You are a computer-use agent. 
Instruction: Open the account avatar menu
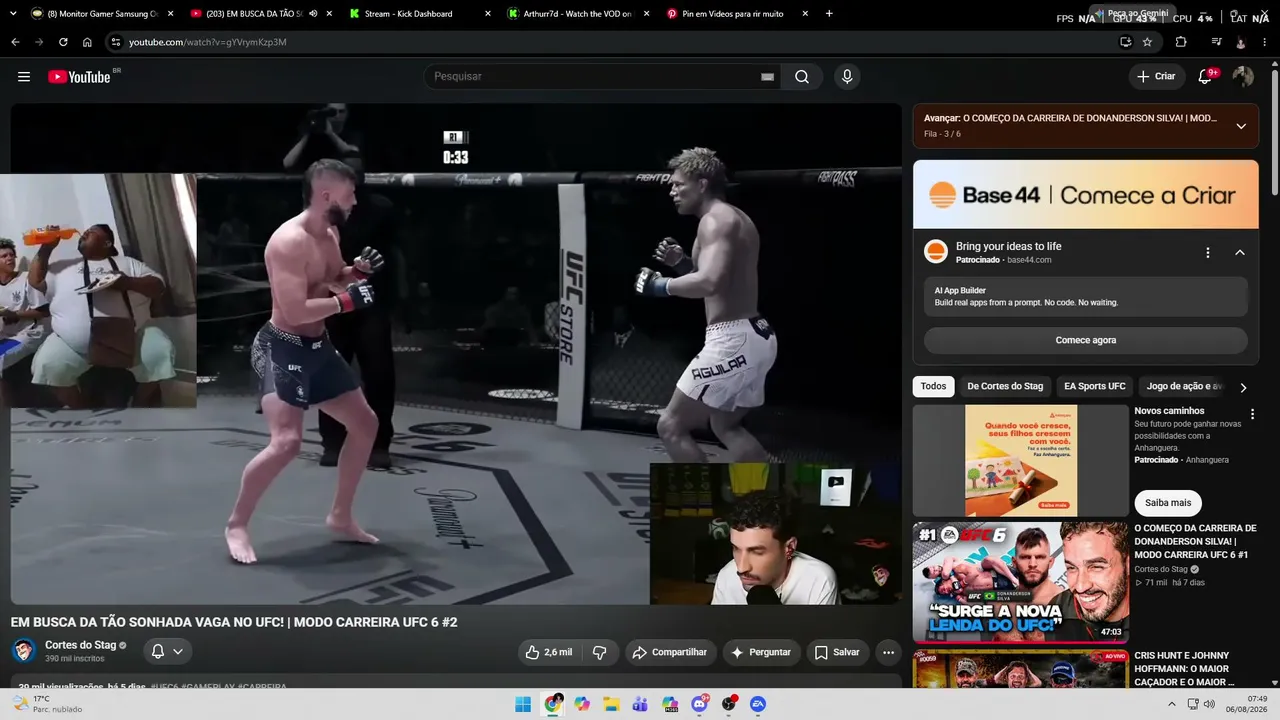point(1243,77)
